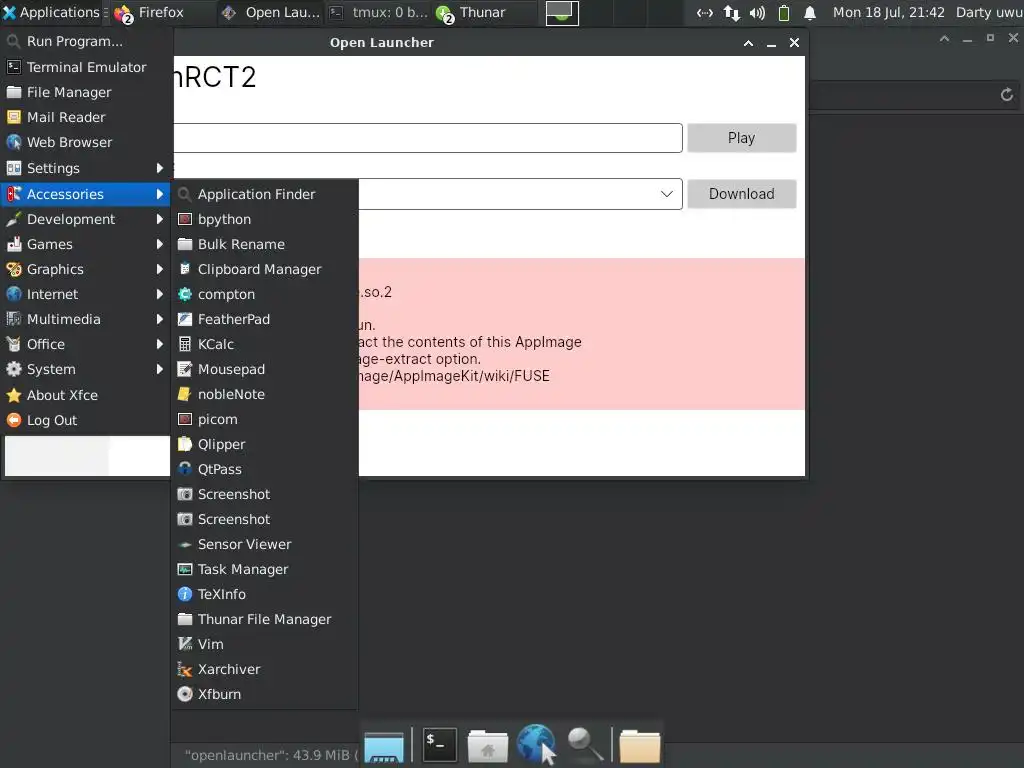This screenshot has width=1024, height=768.
Task: Click the battery tray icon
Action: [784, 12]
